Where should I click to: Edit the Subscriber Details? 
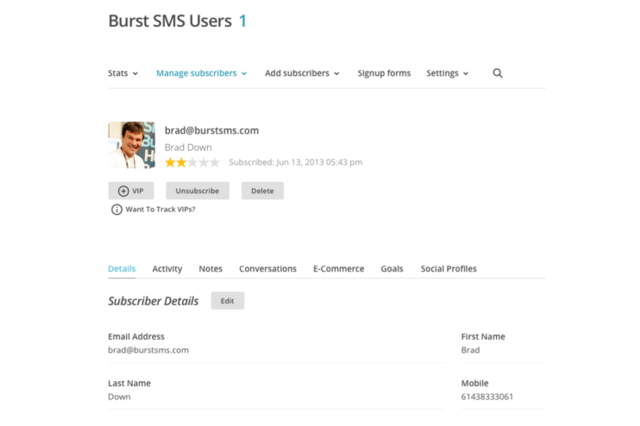click(227, 301)
